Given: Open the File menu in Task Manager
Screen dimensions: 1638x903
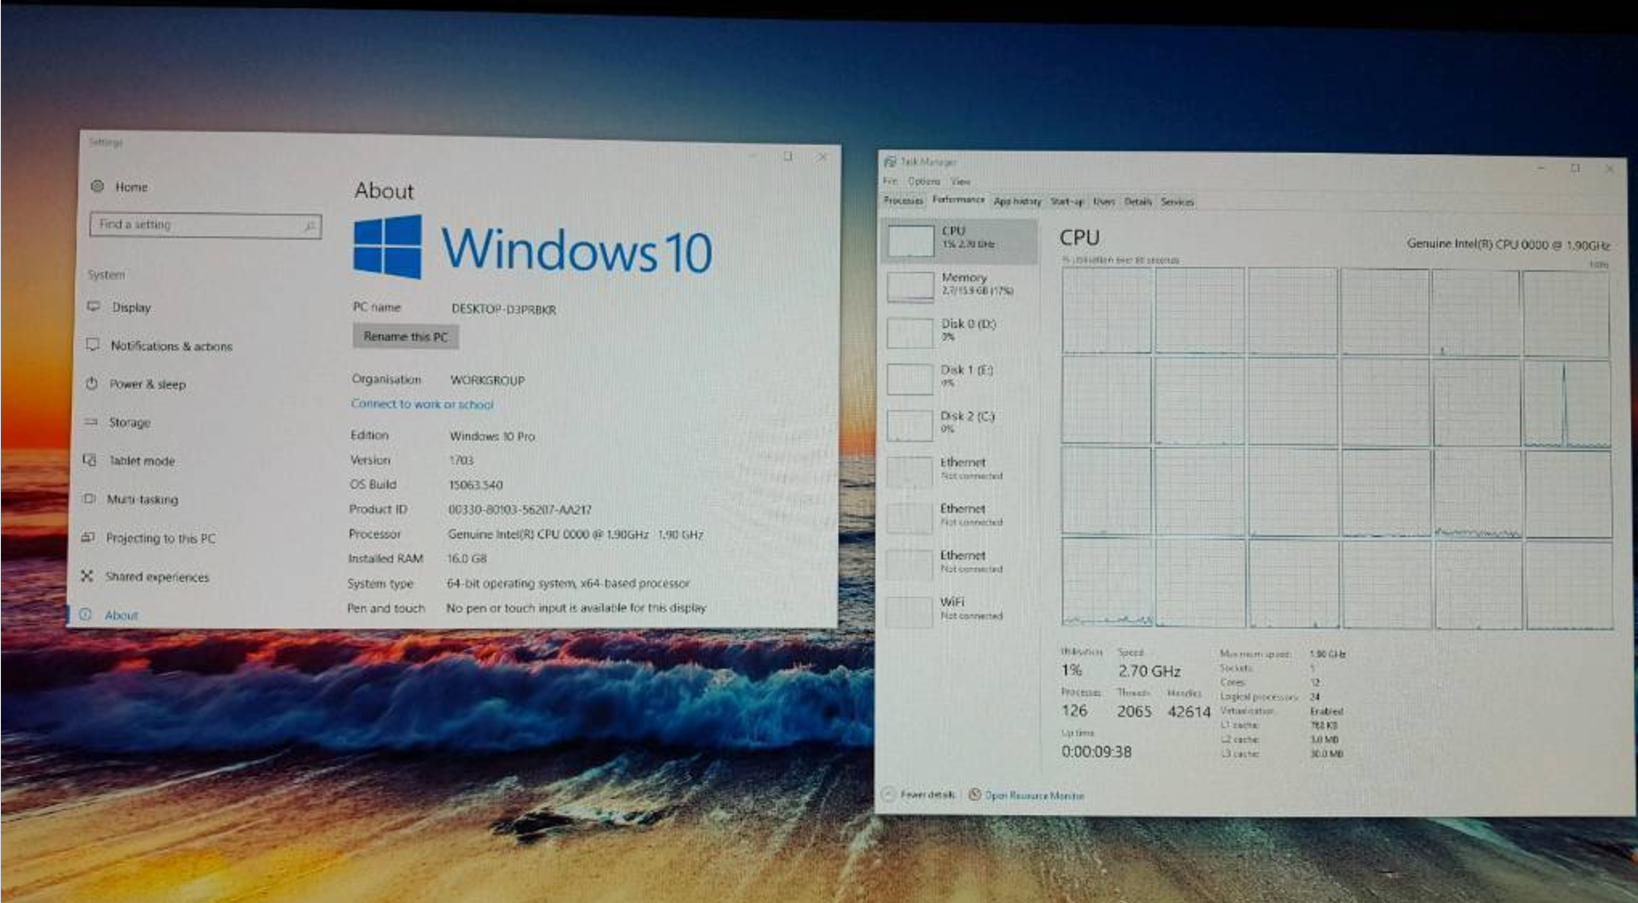Looking at the screenshot, I should point(890,181).
